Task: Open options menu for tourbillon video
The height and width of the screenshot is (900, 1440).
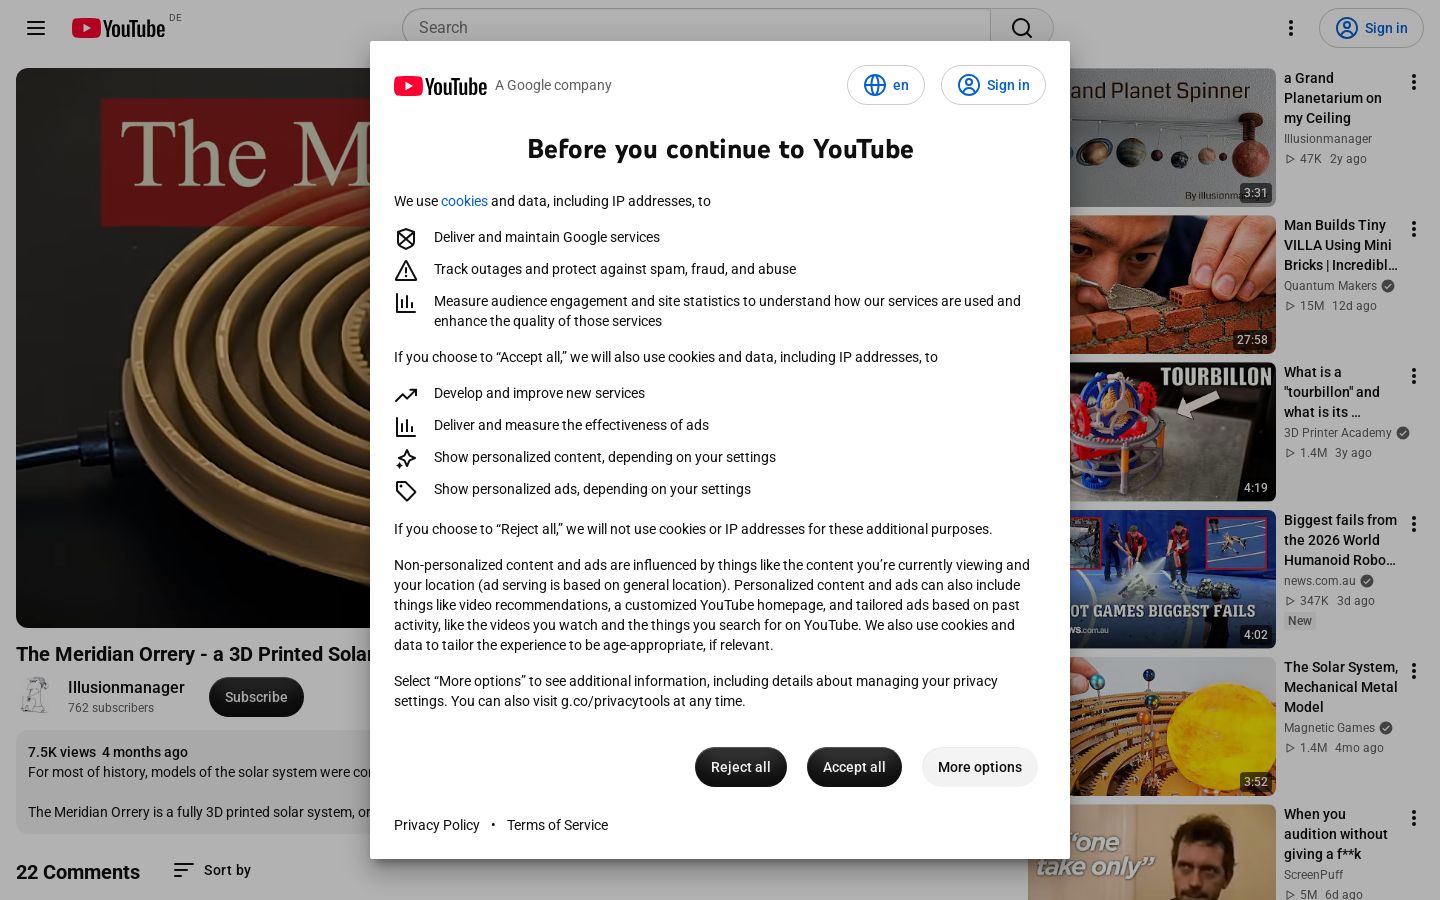Action: 1414,376
